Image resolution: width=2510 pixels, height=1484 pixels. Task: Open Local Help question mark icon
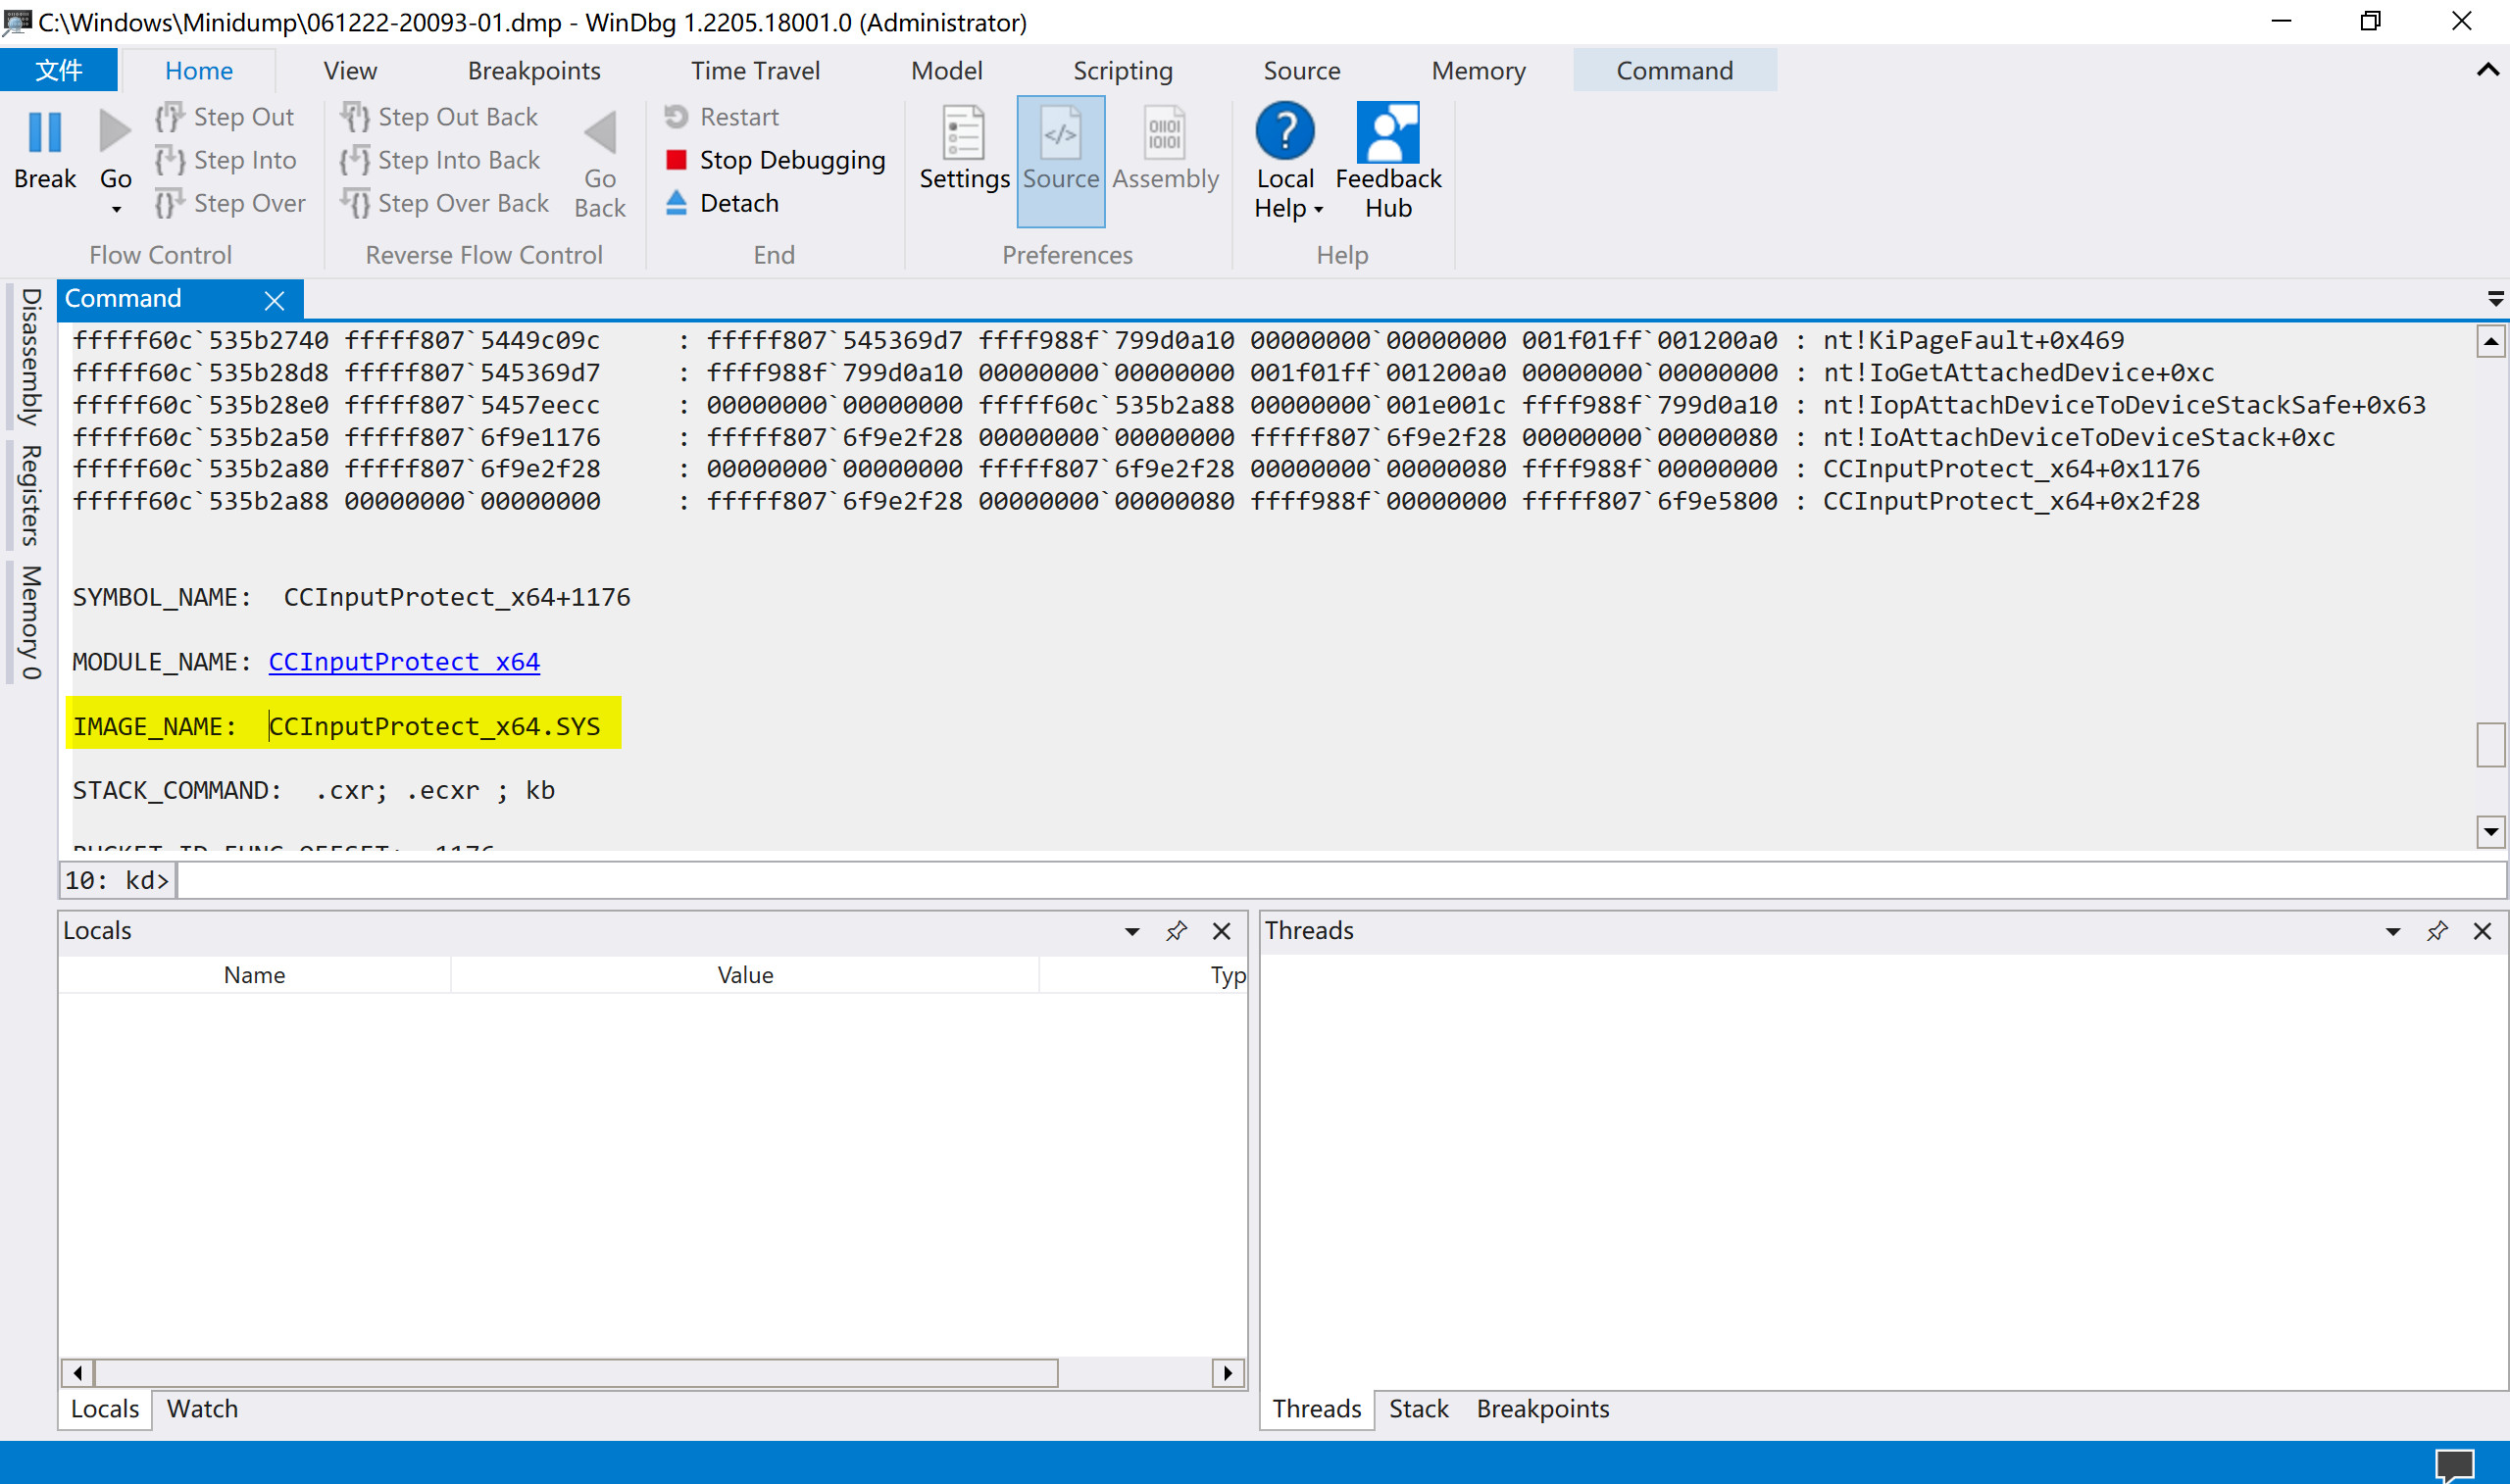click(x=1285, y=131)
